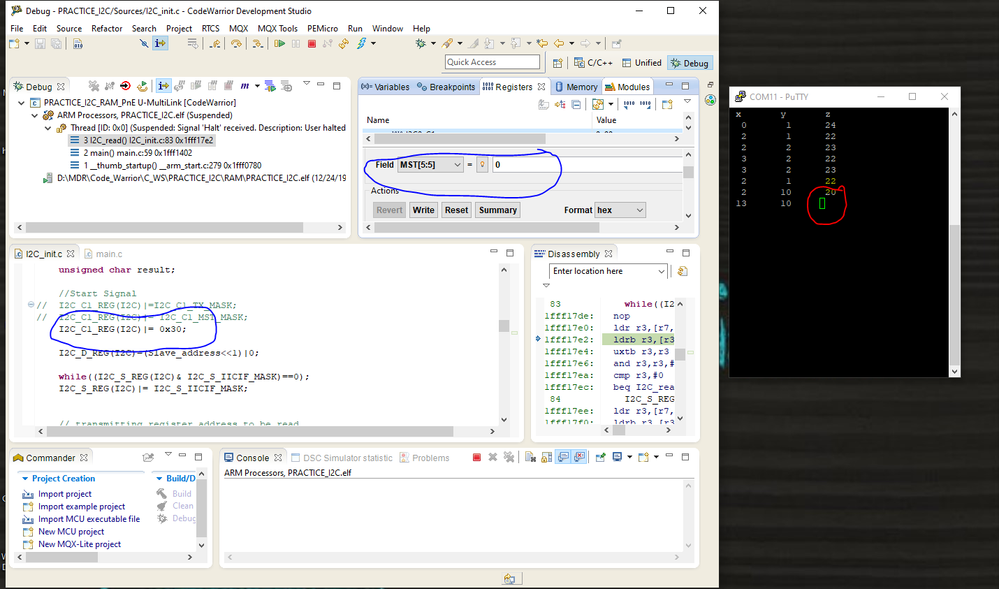999x589 pixels.
Task: Open the PEMicro menu
Action: coord(322,28)
